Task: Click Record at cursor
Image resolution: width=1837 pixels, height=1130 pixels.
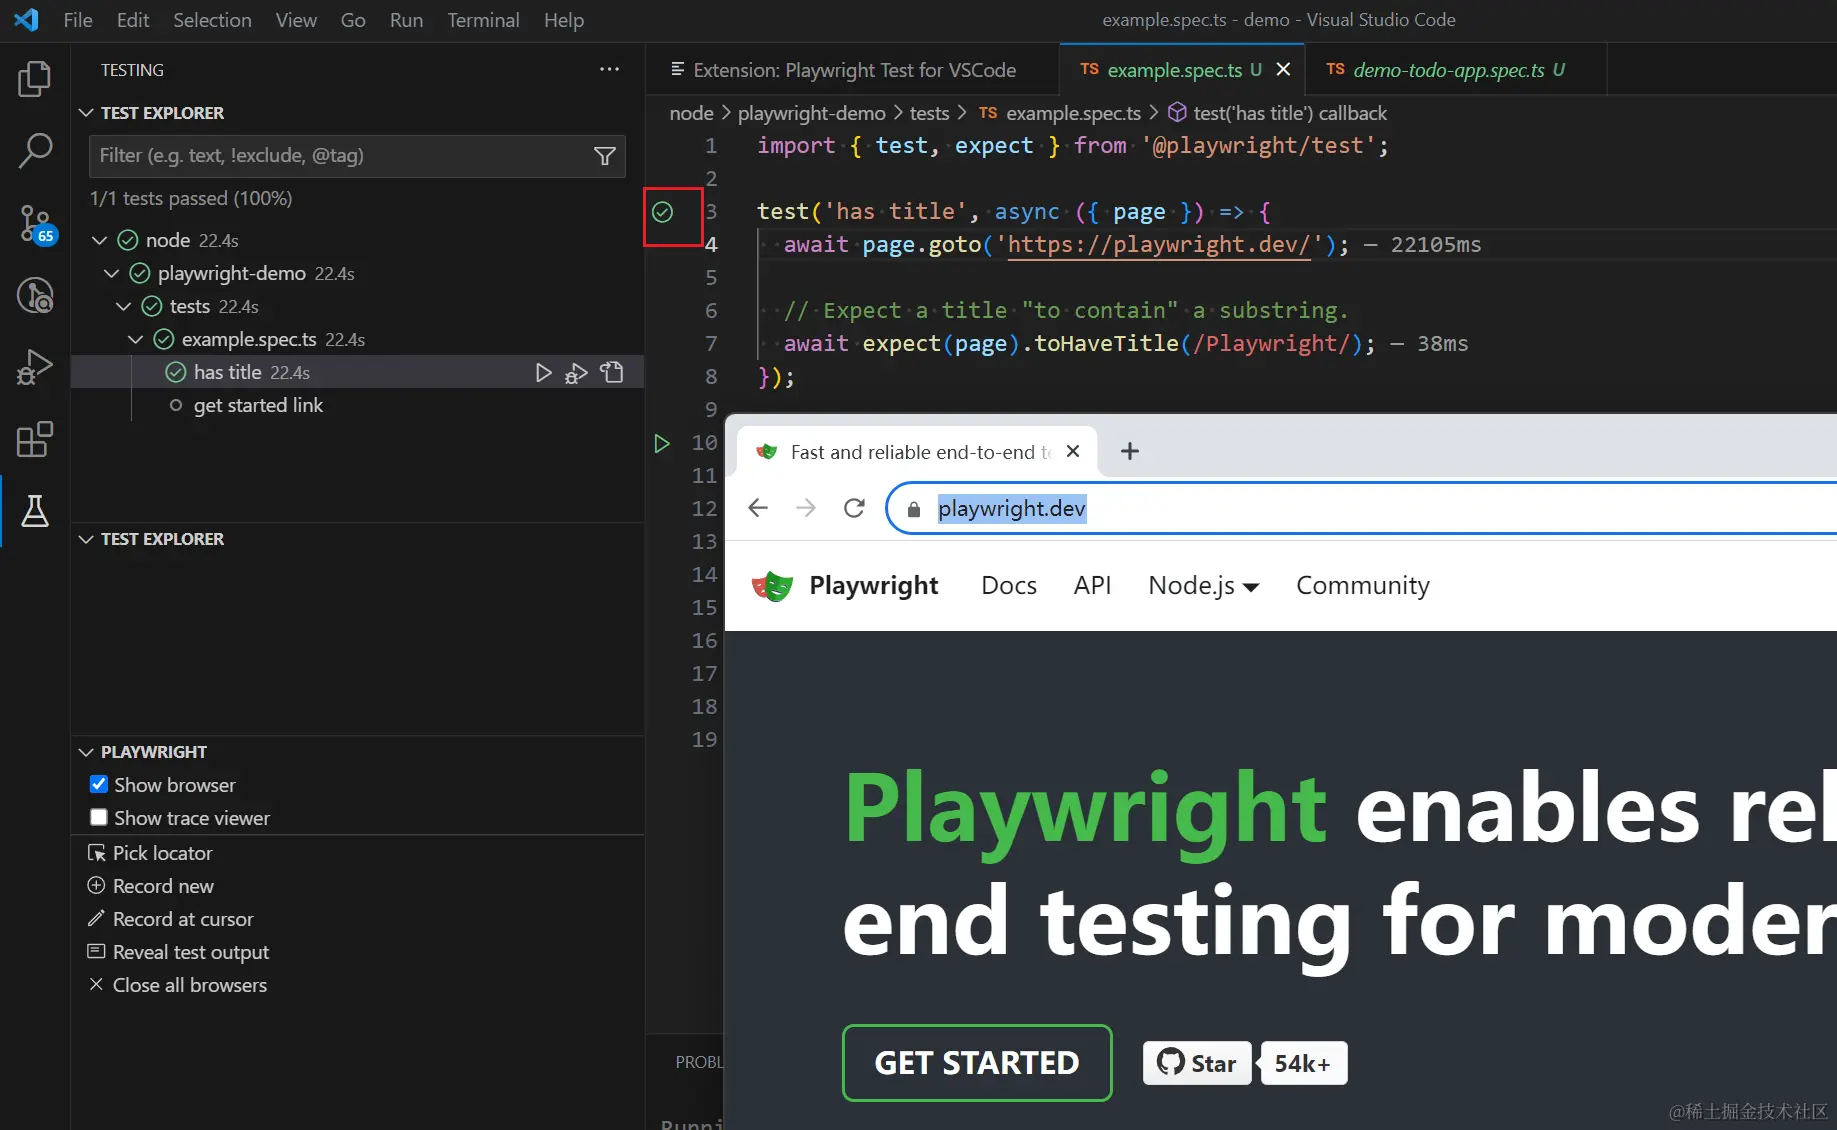Action: click(170, 919)
